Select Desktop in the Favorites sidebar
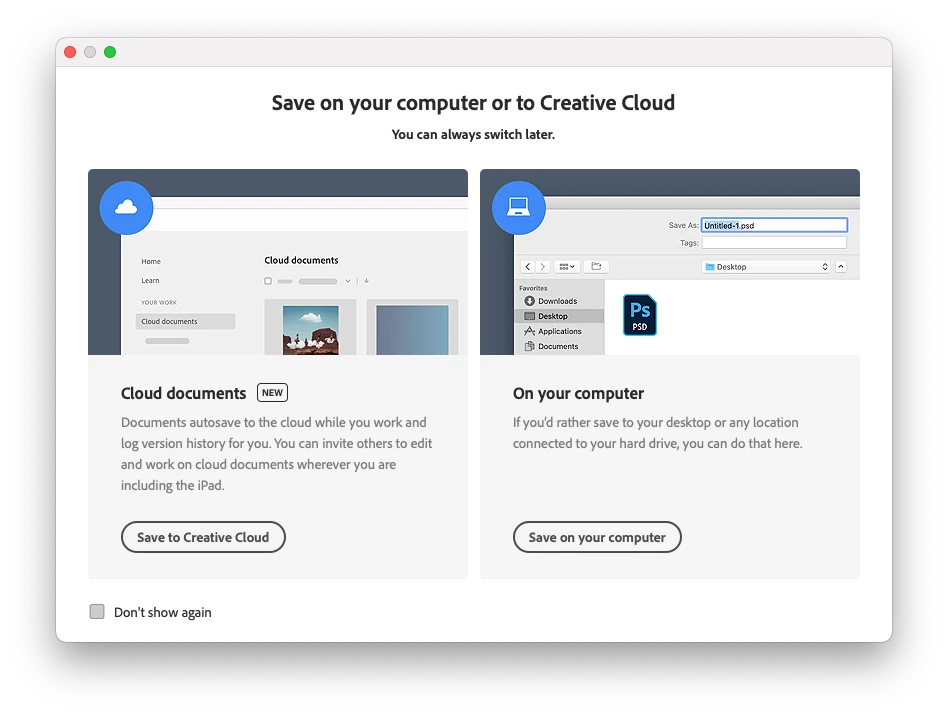This screenshot has width=948, height=716. pyautogui.click(x=559, y=316)
